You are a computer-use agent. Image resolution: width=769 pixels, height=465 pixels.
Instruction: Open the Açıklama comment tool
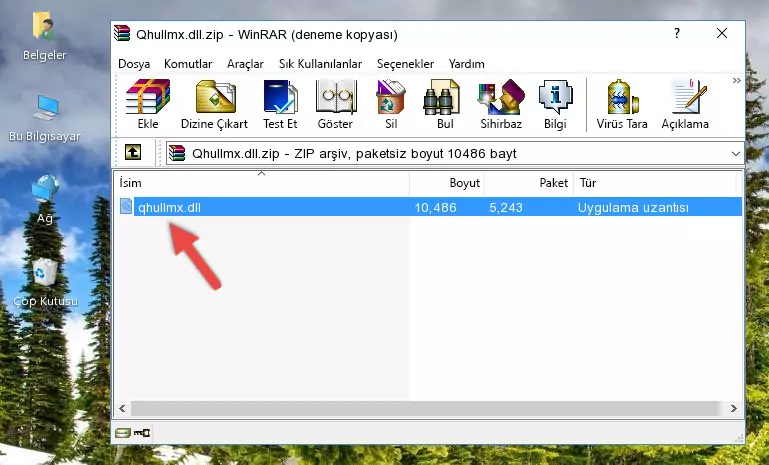(685, 104)
